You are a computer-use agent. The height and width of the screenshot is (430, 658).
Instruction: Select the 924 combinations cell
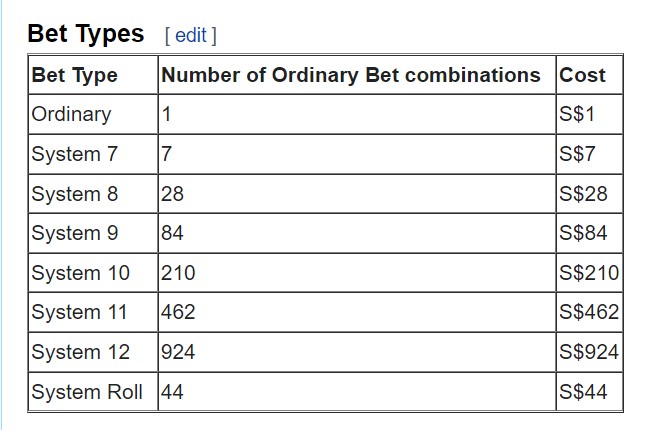[357, 352]
